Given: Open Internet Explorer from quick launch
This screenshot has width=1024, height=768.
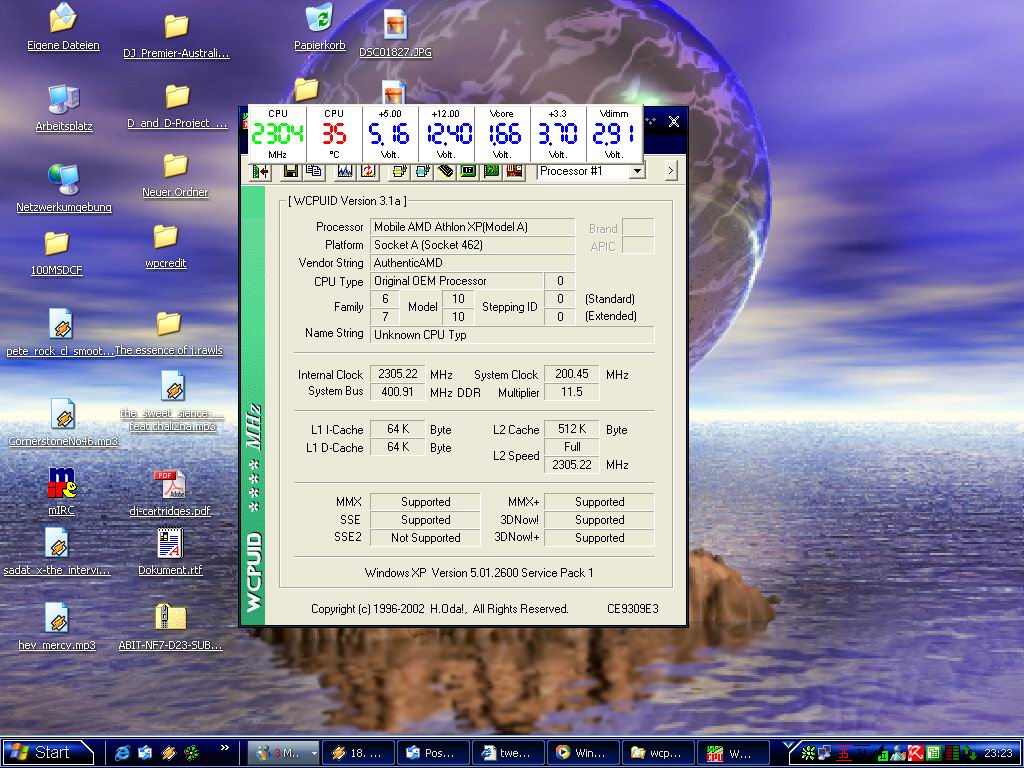Looking at the screenshot, I should (x=124, y=753).
